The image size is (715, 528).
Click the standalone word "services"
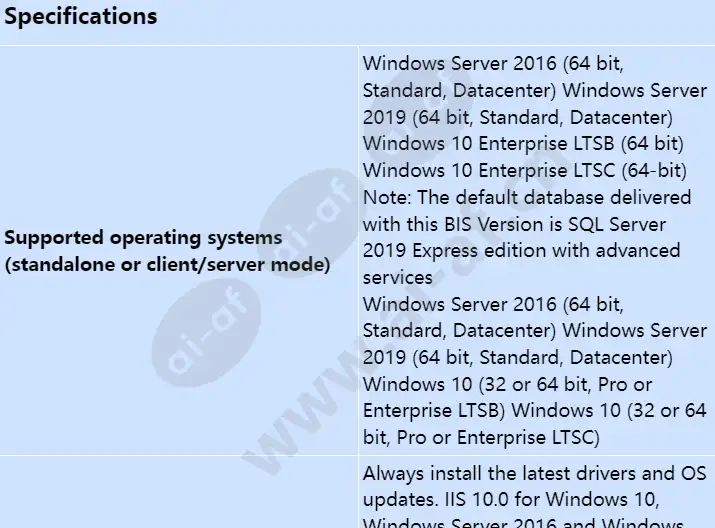(398, 277)
